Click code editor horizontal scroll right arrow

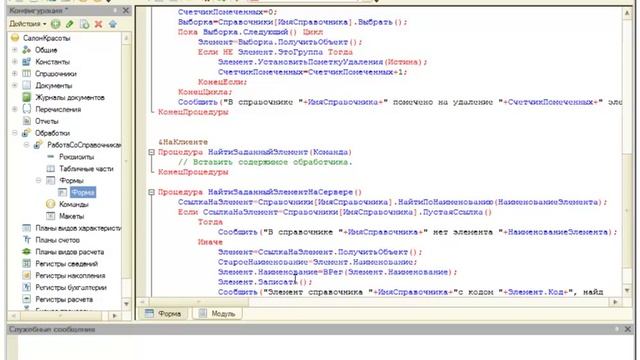coord(616,302)
